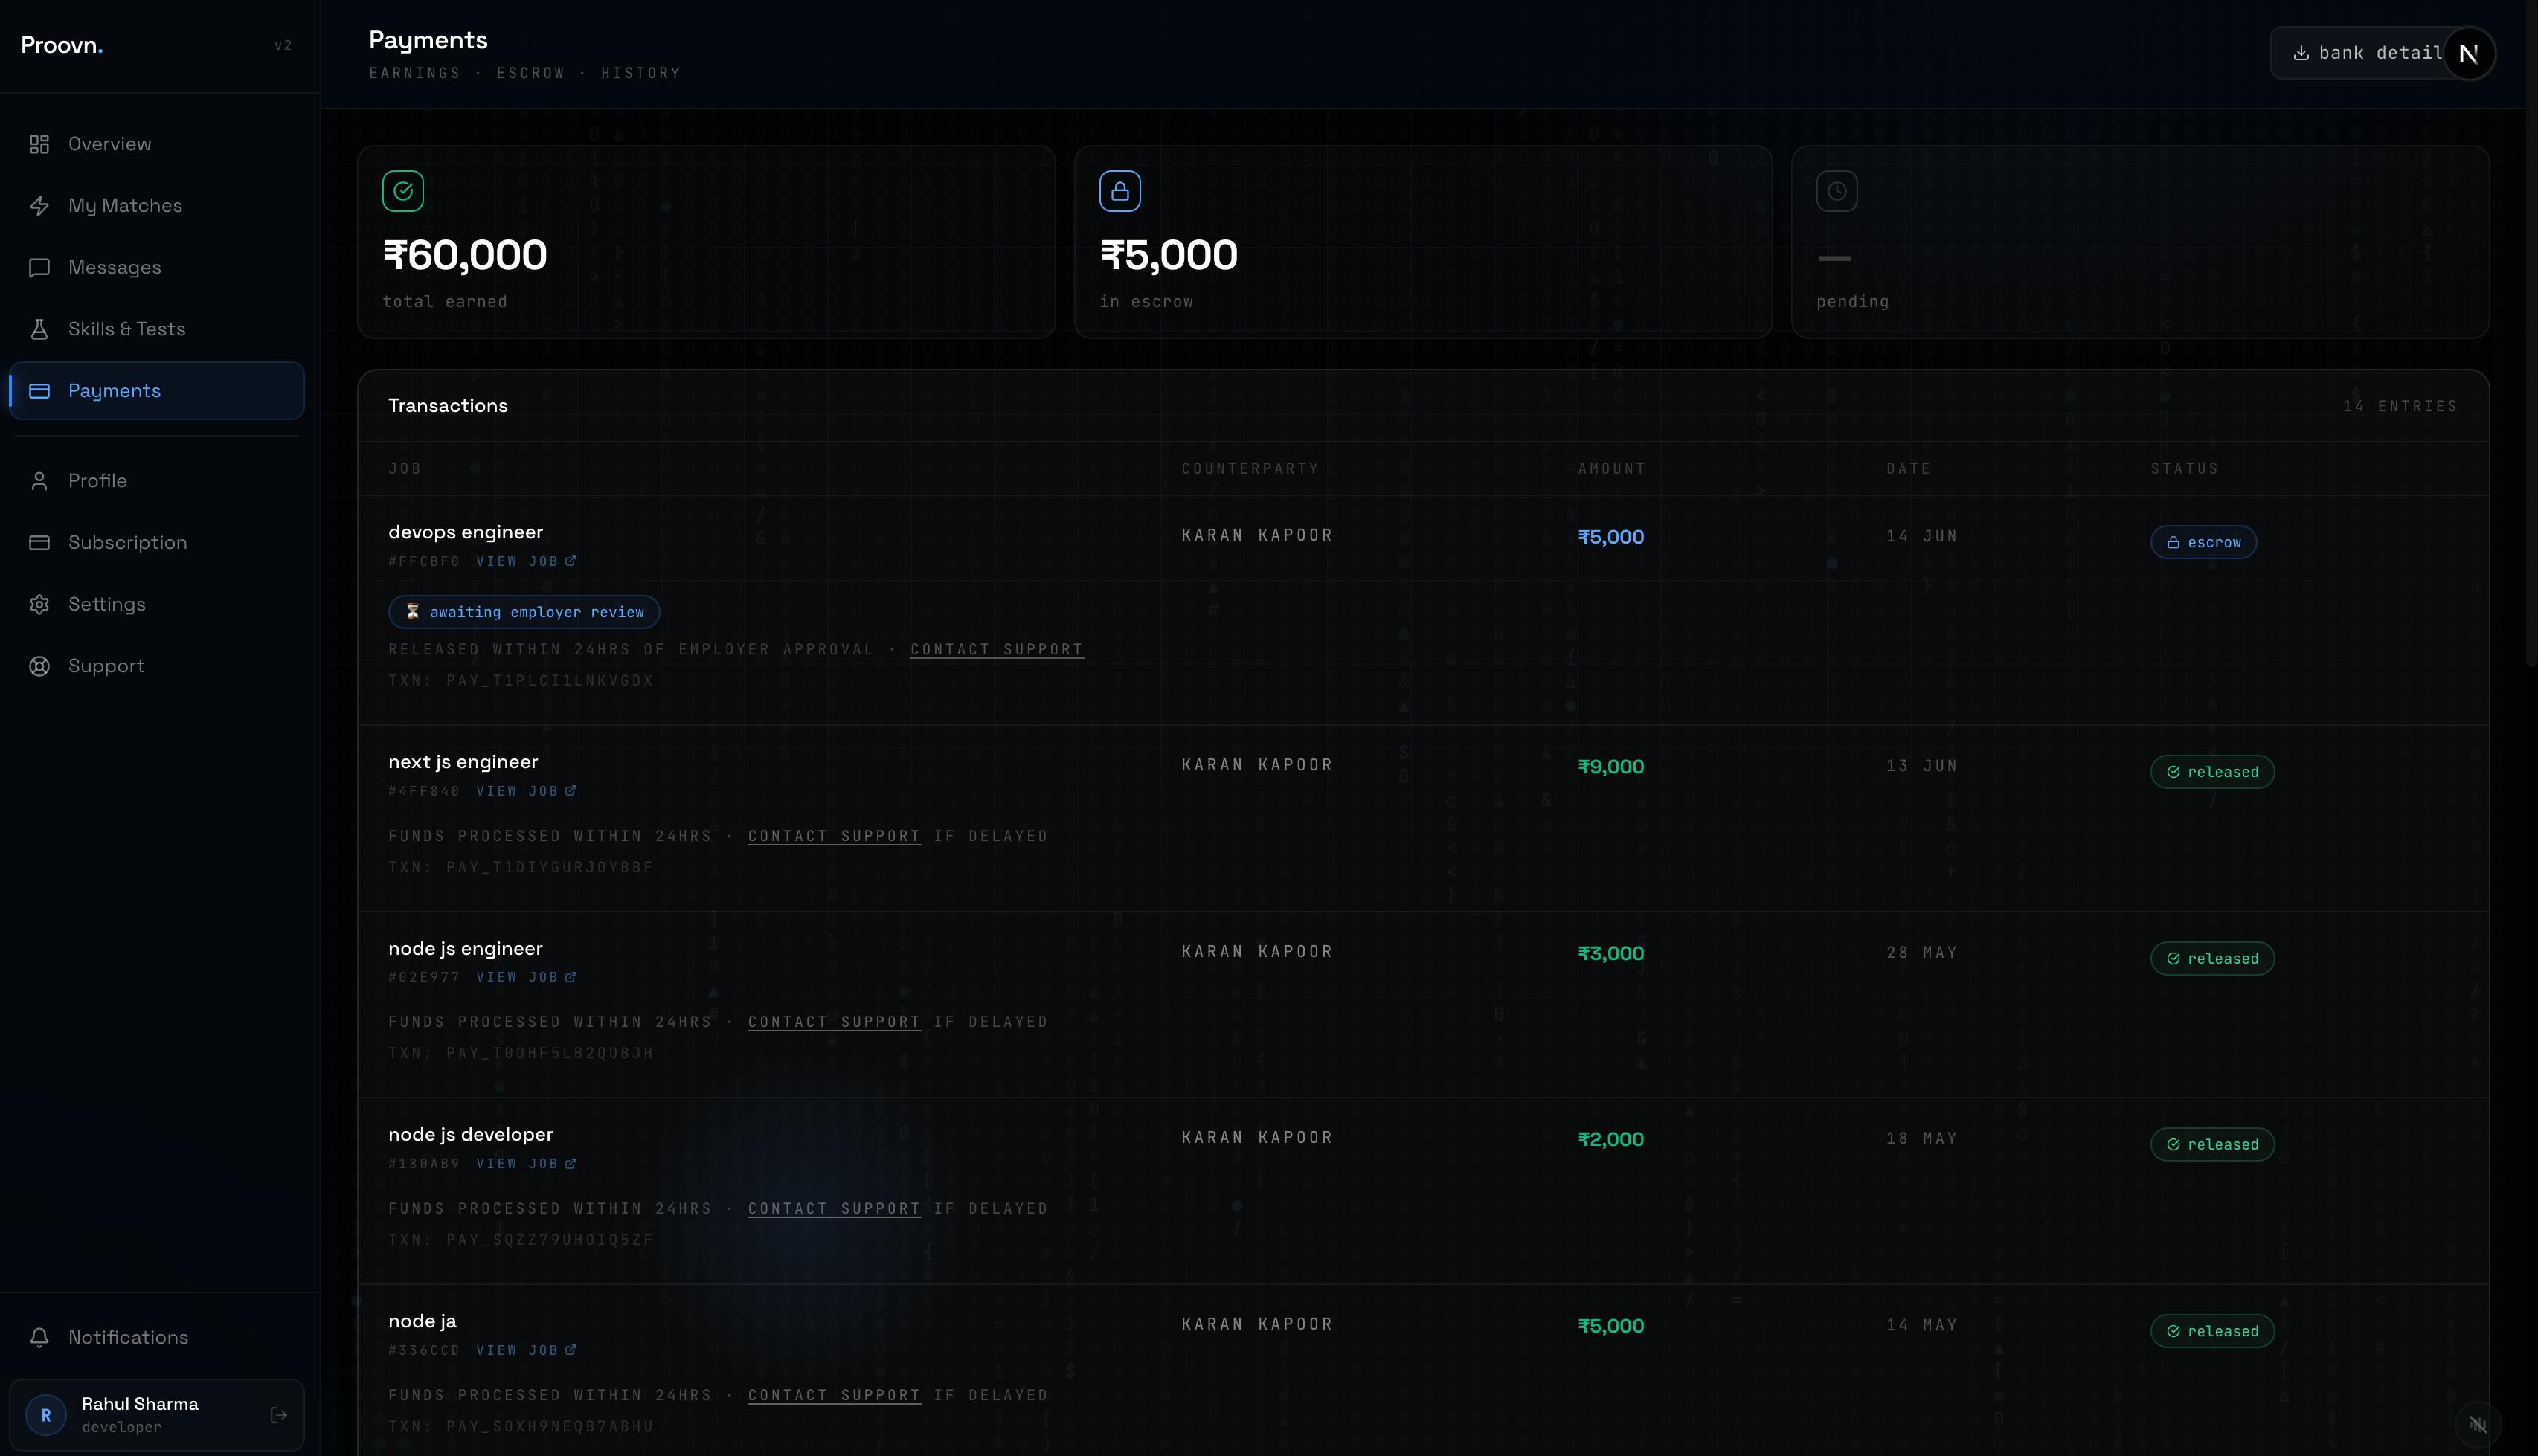Click the pending clock icon

click(1837, 191)
